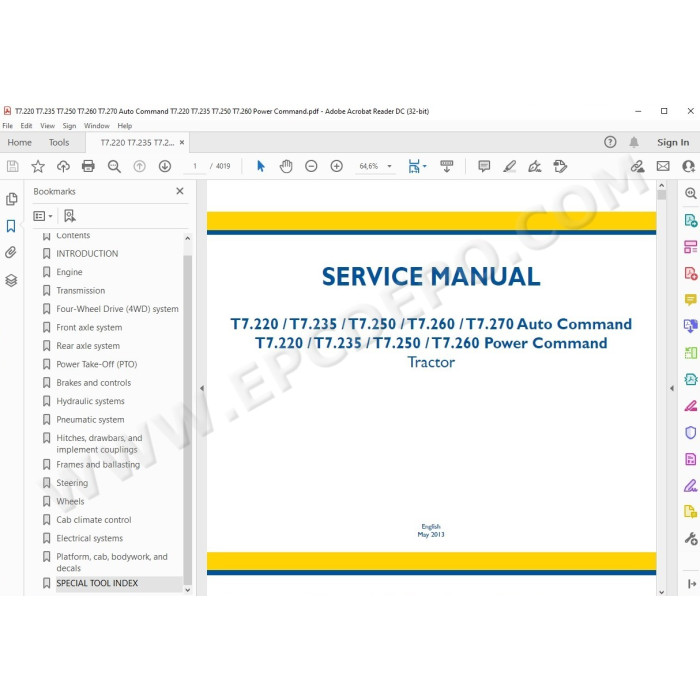Screen dimensions: 700x700
Task: Open the layers panel
Action: tap(11, 280)
